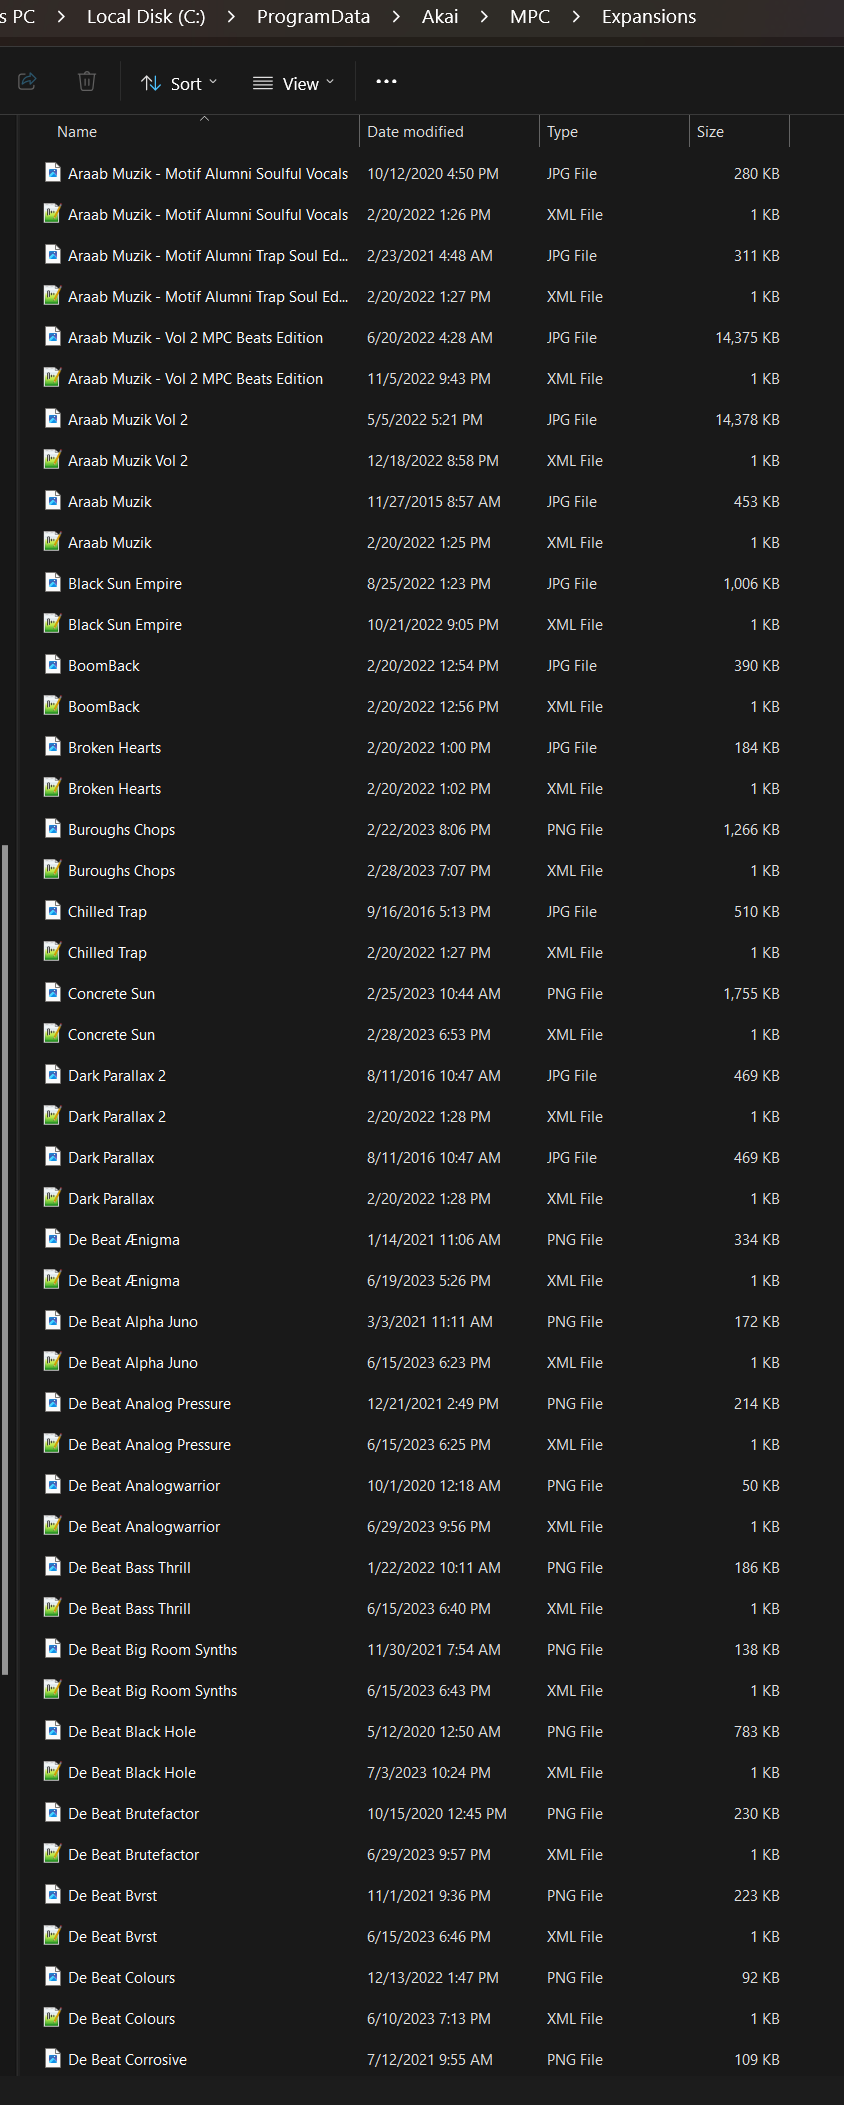Select De Beat Bvrst XML file name
Viewport: 844px width, 2105px height.
[112, 1937]
